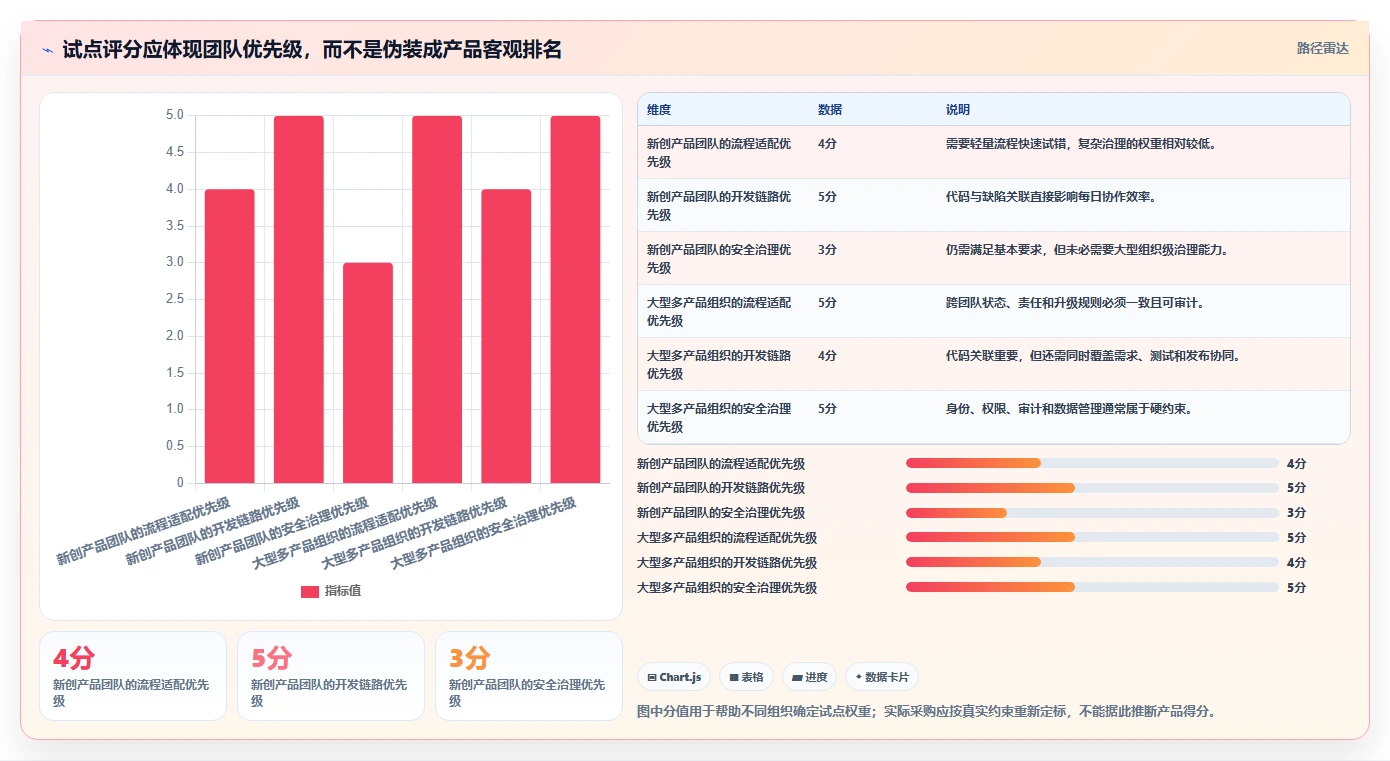Click progress list label 新创产品团队的开发链路优先级

click(x=721, y=488)
